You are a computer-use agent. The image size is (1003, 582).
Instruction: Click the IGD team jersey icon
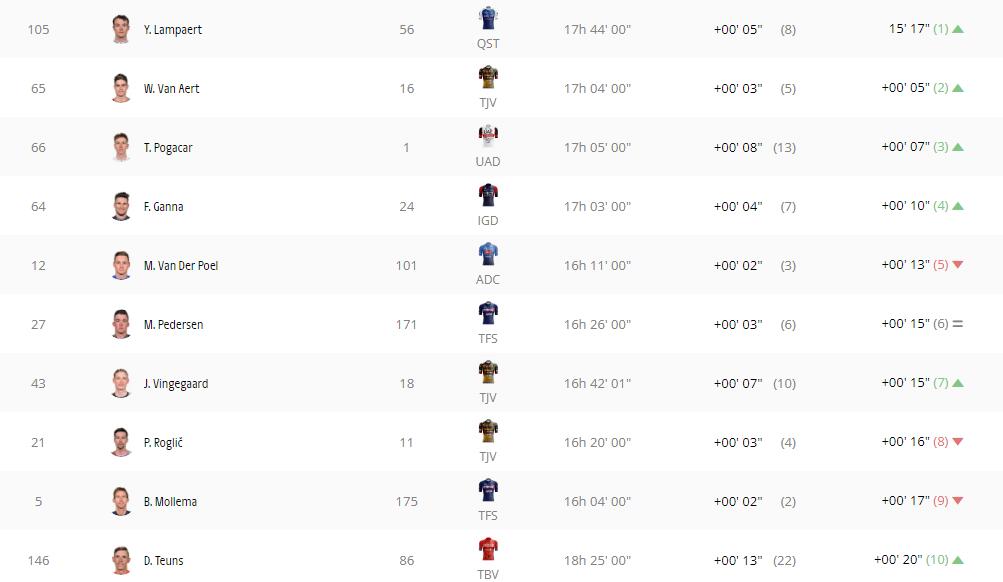[x=488, y=195]
